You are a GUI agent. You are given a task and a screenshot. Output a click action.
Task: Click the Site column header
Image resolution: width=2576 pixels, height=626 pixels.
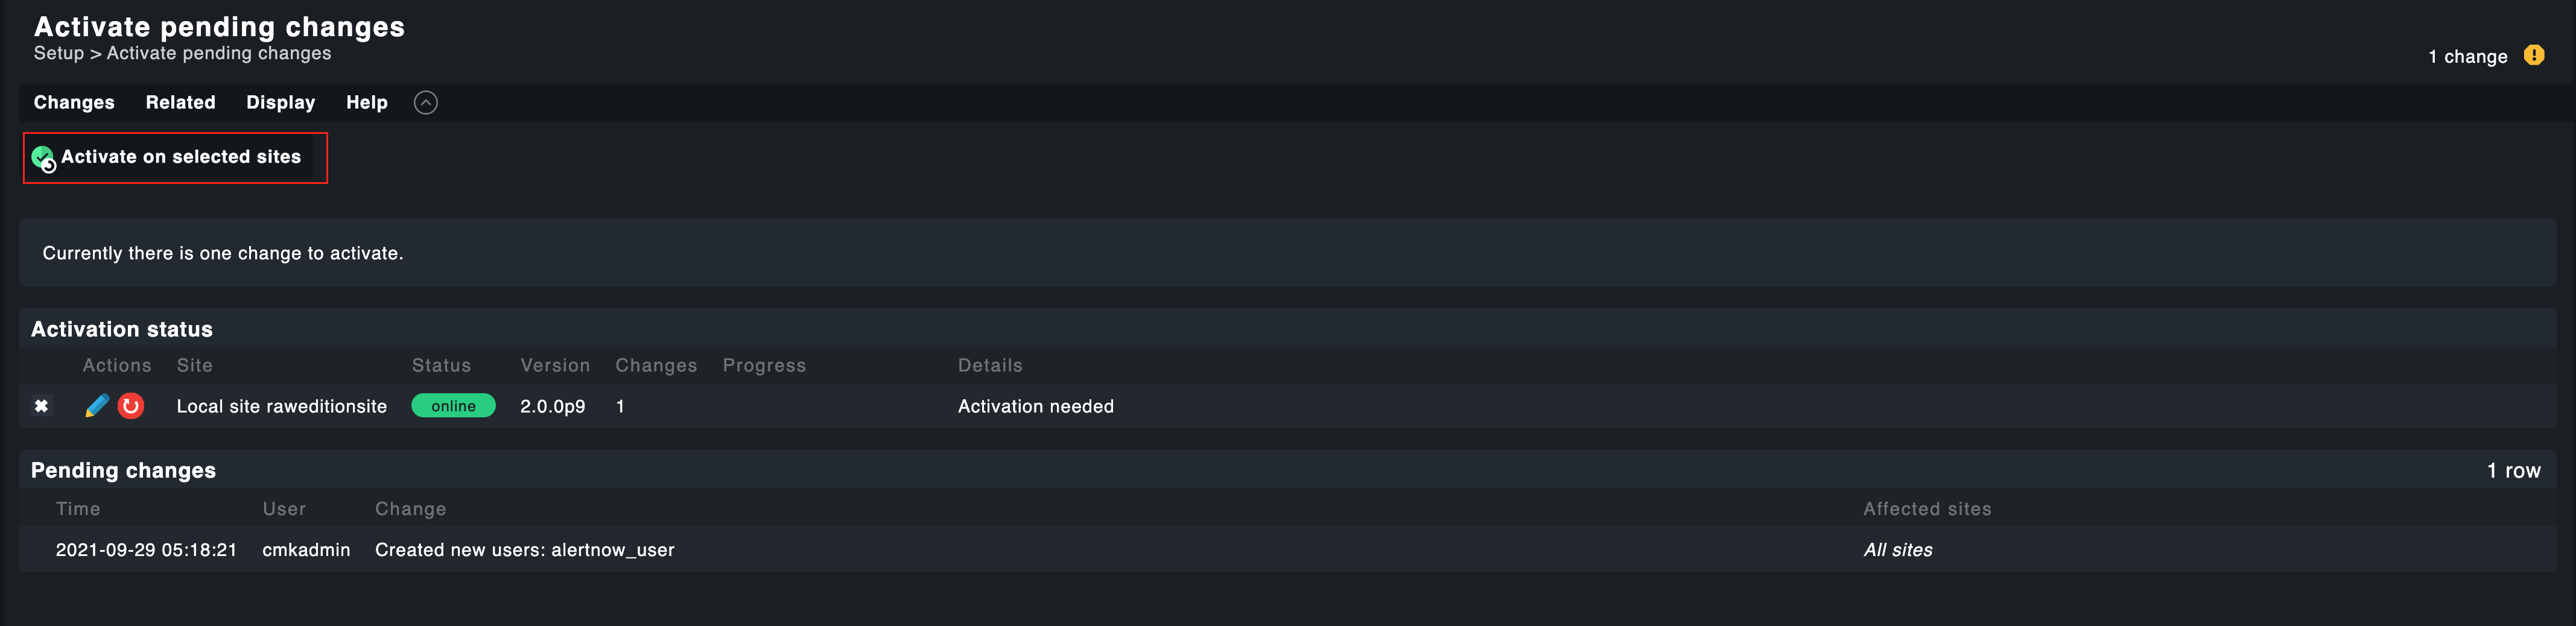click(x=194, y=366)
